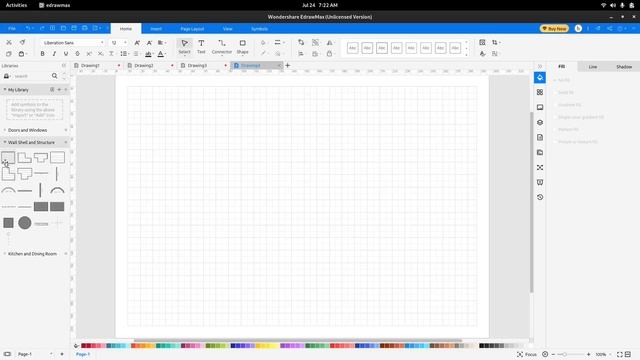This screenshot has width=640, height=360.
Task: Select the No fill option
Action: 562,80
